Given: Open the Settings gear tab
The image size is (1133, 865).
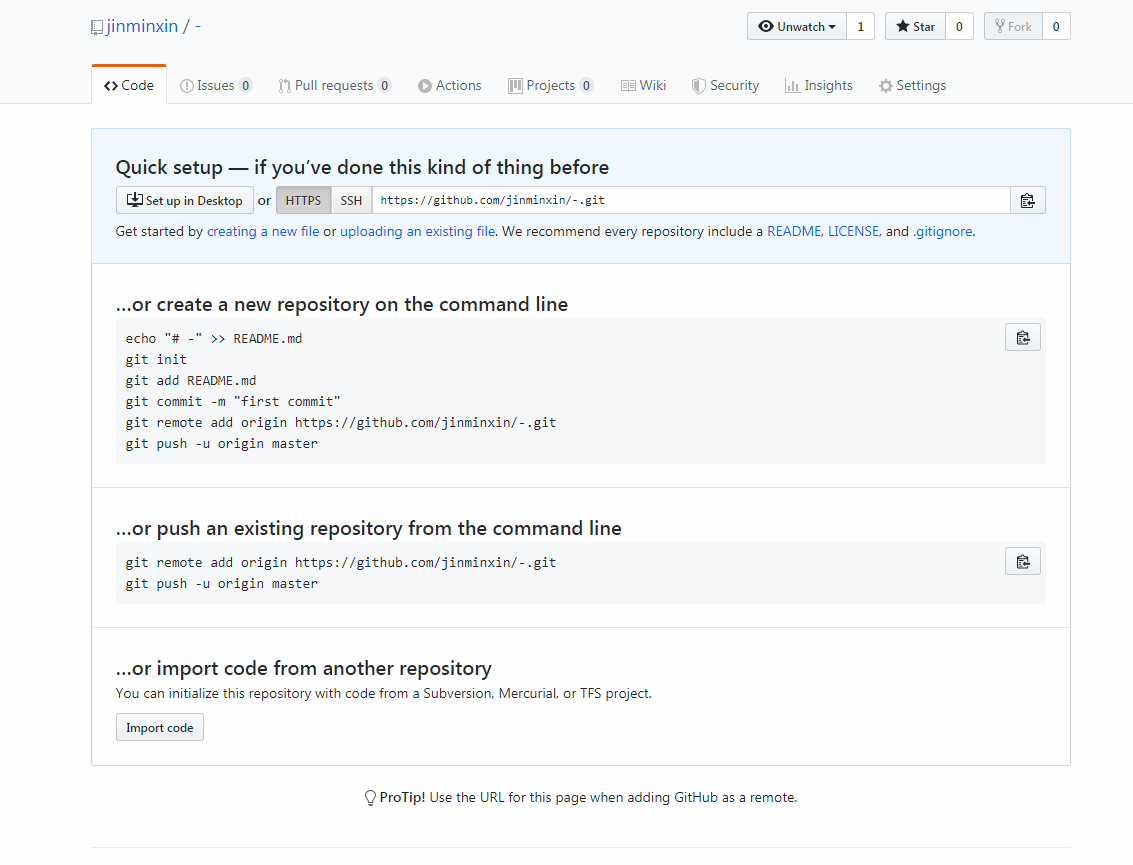Looking at the screenshot, I should 912,86.
